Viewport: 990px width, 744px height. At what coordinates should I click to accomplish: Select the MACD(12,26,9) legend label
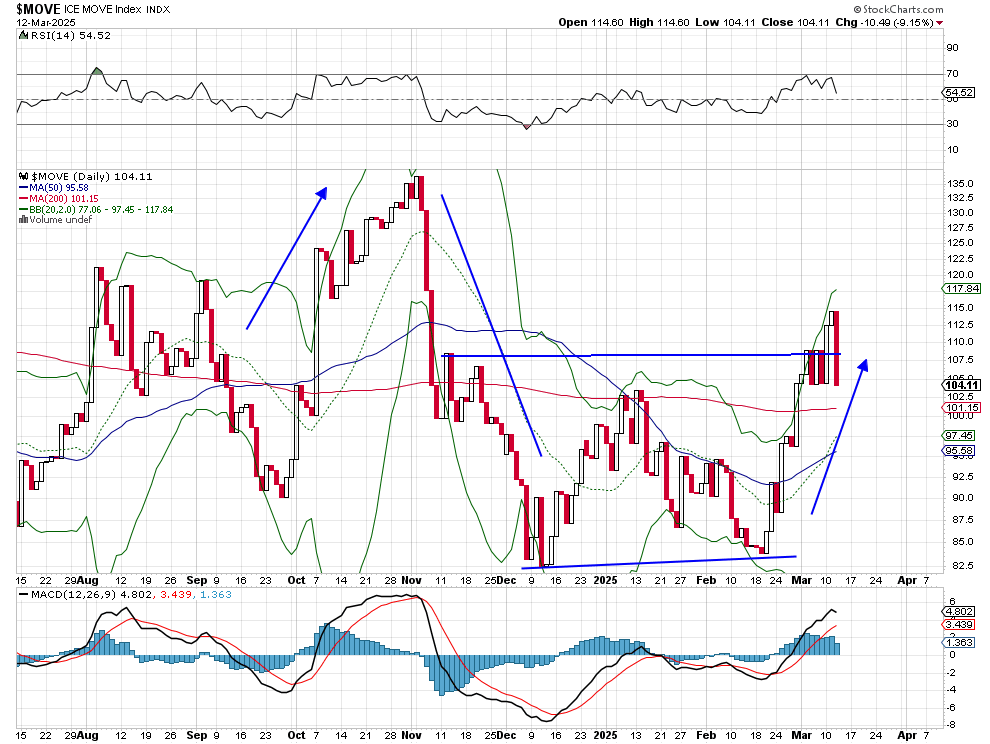click(x=62, y=597)
